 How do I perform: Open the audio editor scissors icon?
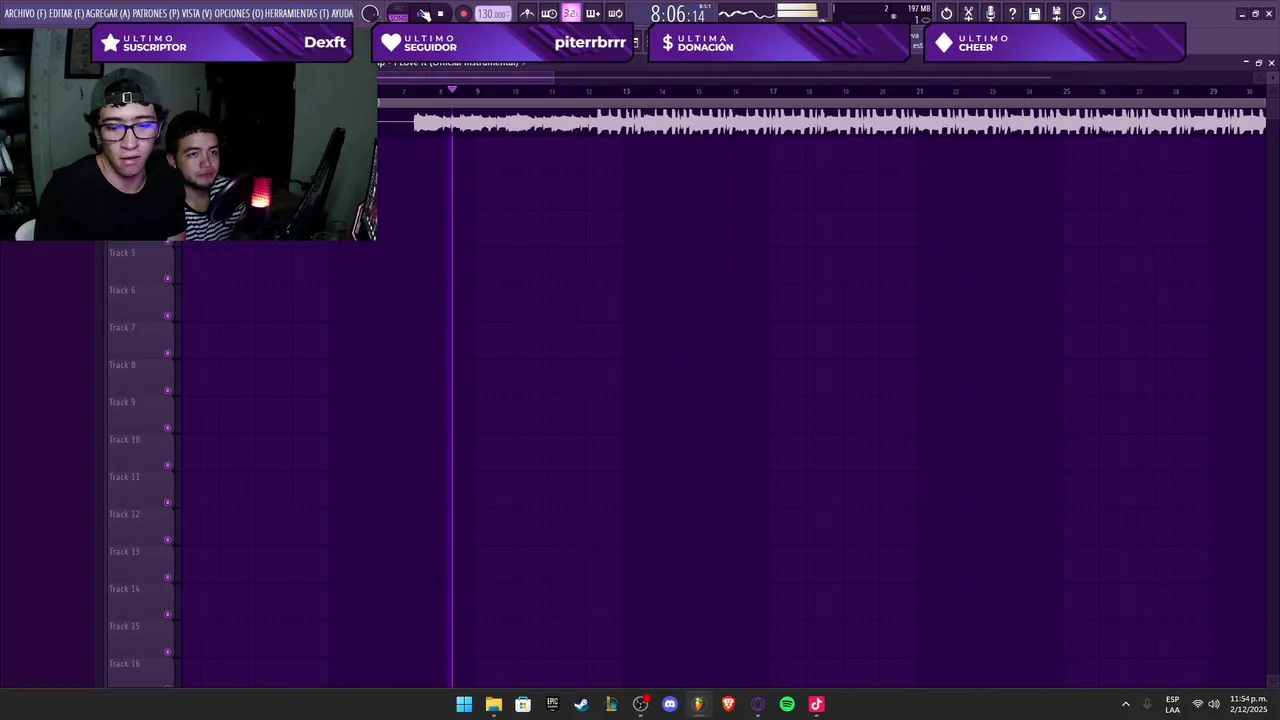tap(969, 14)
